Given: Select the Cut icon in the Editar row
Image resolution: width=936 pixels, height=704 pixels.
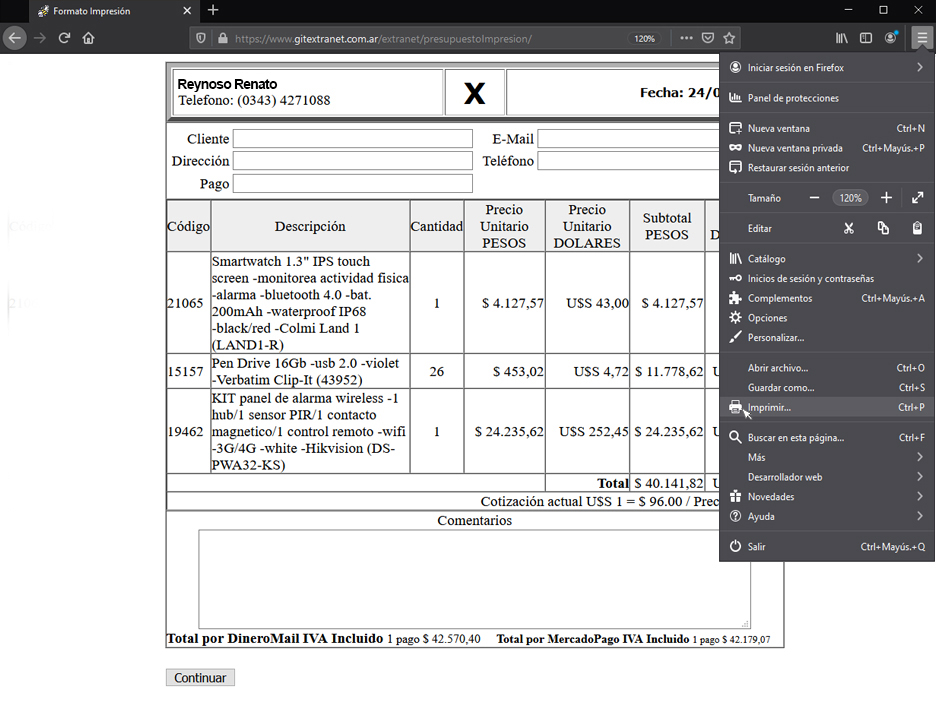Looking at the screenshot, I should (x=849, y=228).
